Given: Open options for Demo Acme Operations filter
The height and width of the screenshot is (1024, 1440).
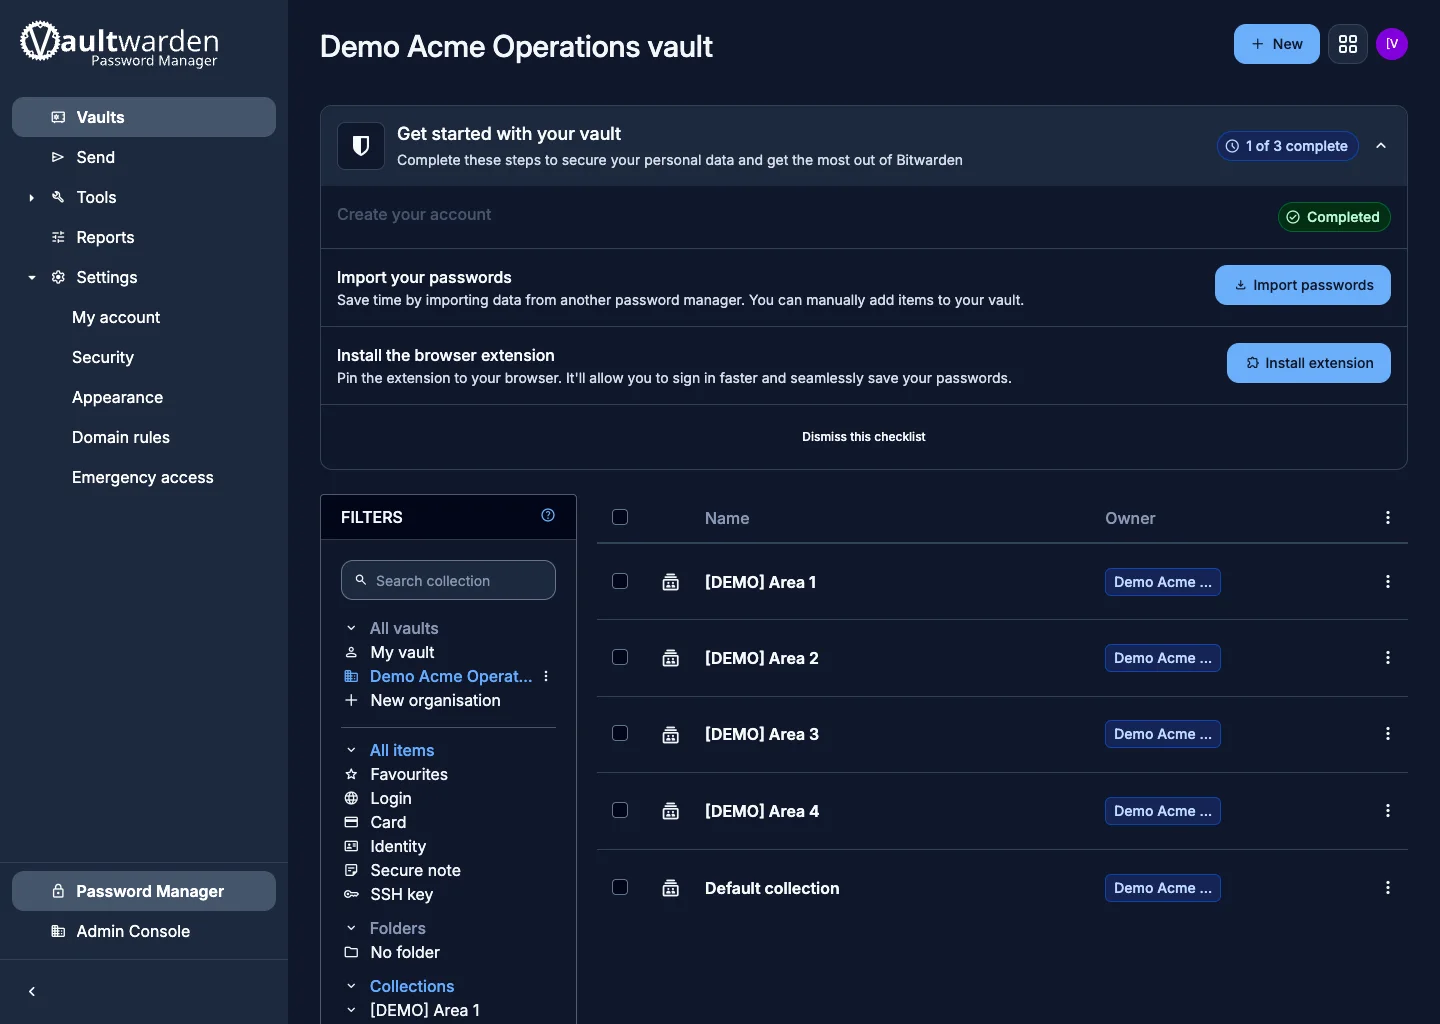Looking at the screenshot, I should click(546, 676).
